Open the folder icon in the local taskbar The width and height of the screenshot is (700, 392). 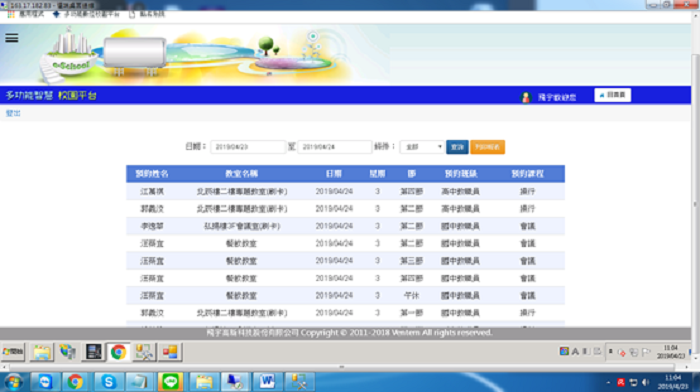(204, 382)
